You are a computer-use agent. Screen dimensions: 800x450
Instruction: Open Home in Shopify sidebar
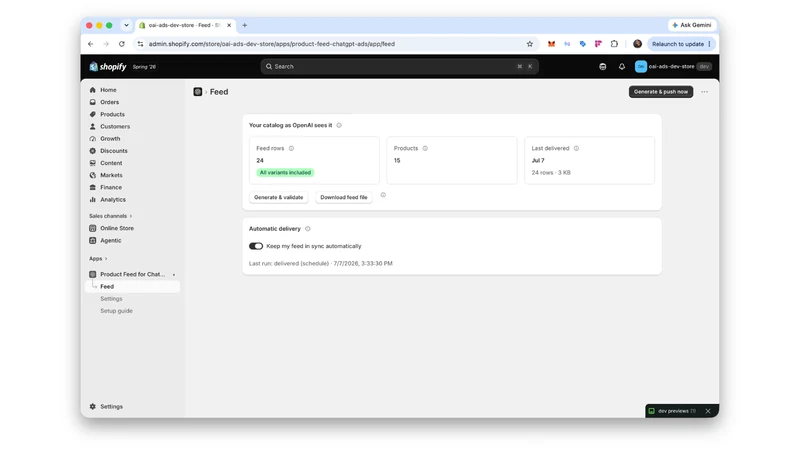point(108,90)
